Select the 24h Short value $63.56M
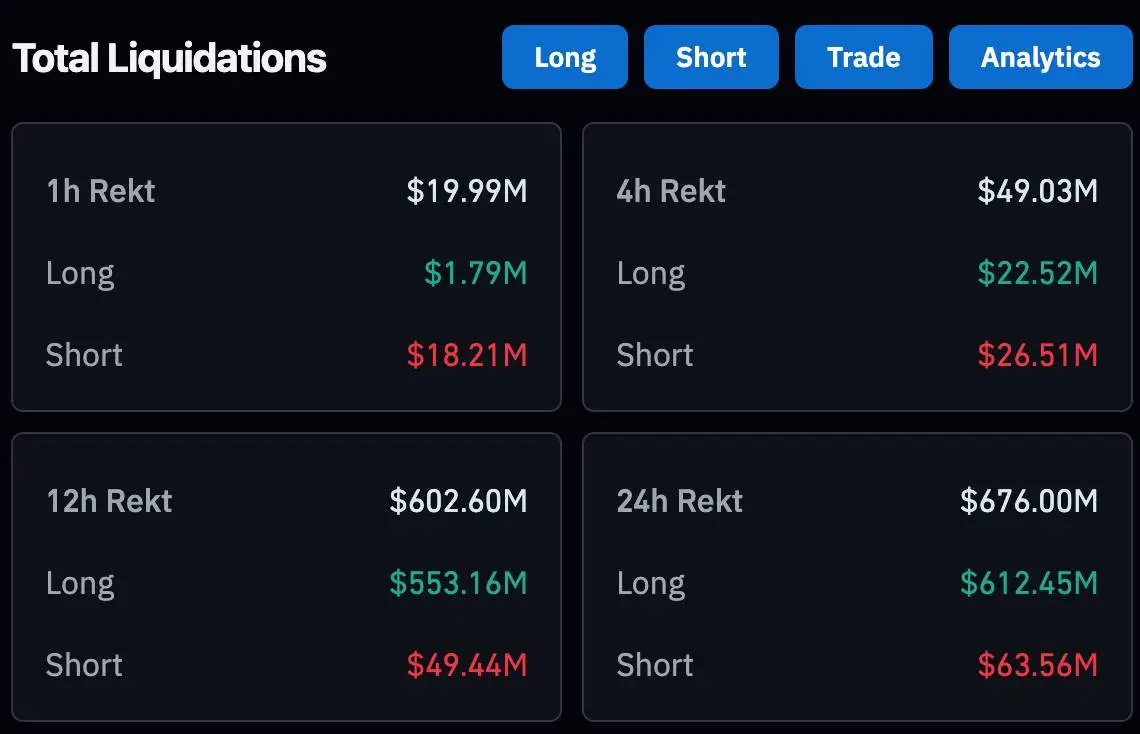 pyautogui.click(x=1037, y=665)
